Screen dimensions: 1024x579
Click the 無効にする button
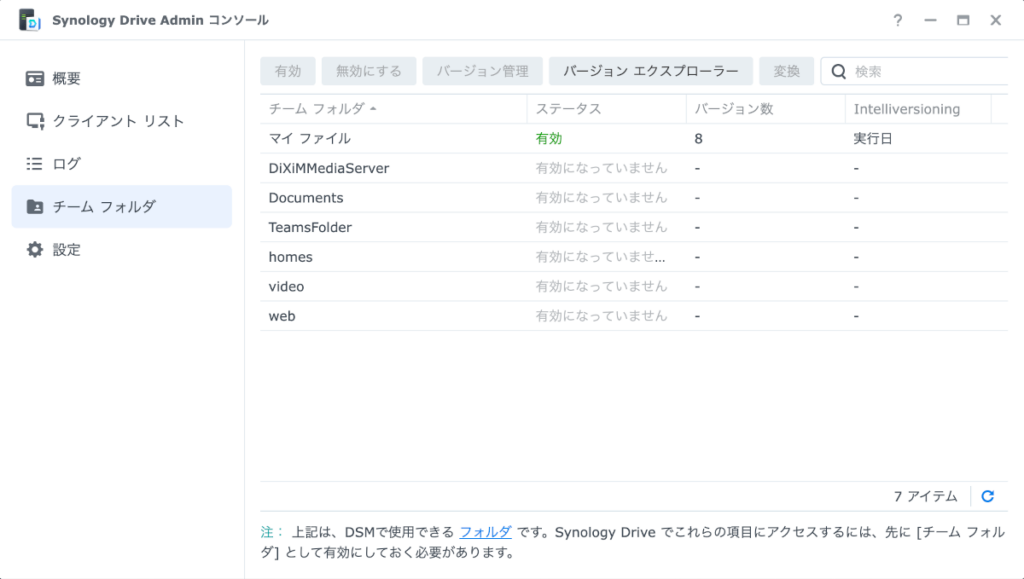coord(369,71)
